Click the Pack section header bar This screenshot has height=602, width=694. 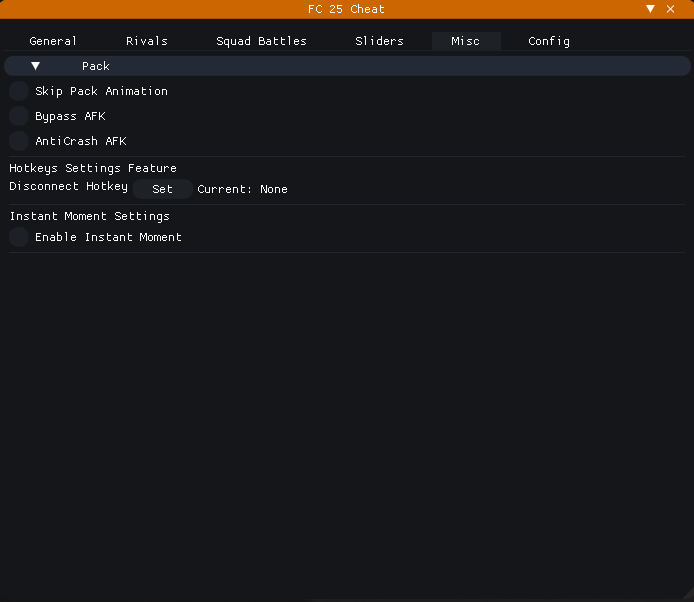[x=346, y=66]
